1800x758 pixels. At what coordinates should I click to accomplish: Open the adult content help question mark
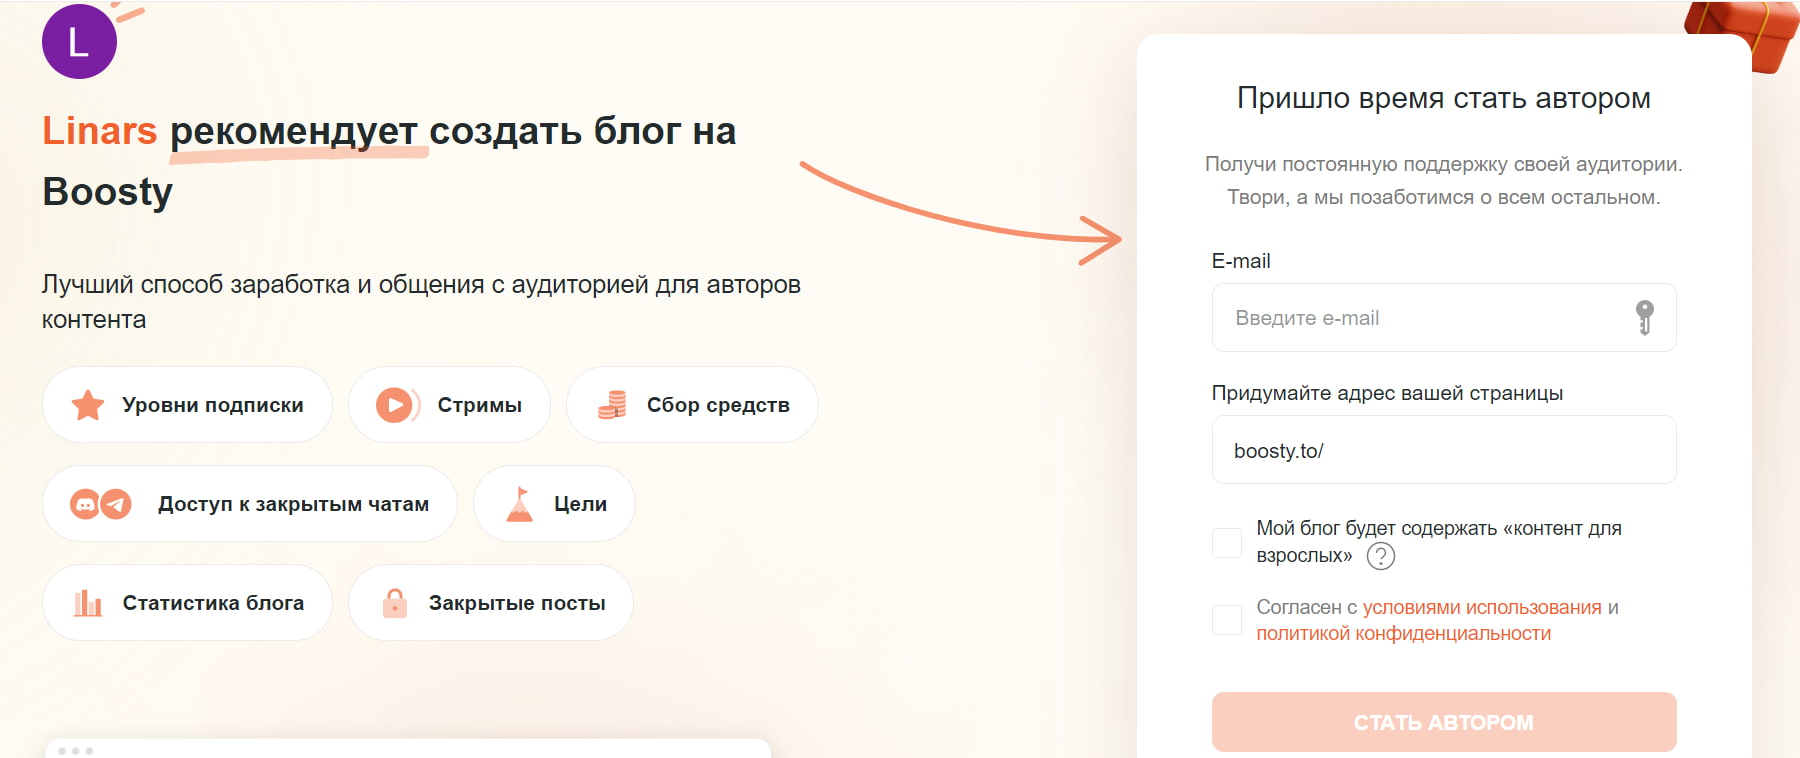tap(1380, 556)
